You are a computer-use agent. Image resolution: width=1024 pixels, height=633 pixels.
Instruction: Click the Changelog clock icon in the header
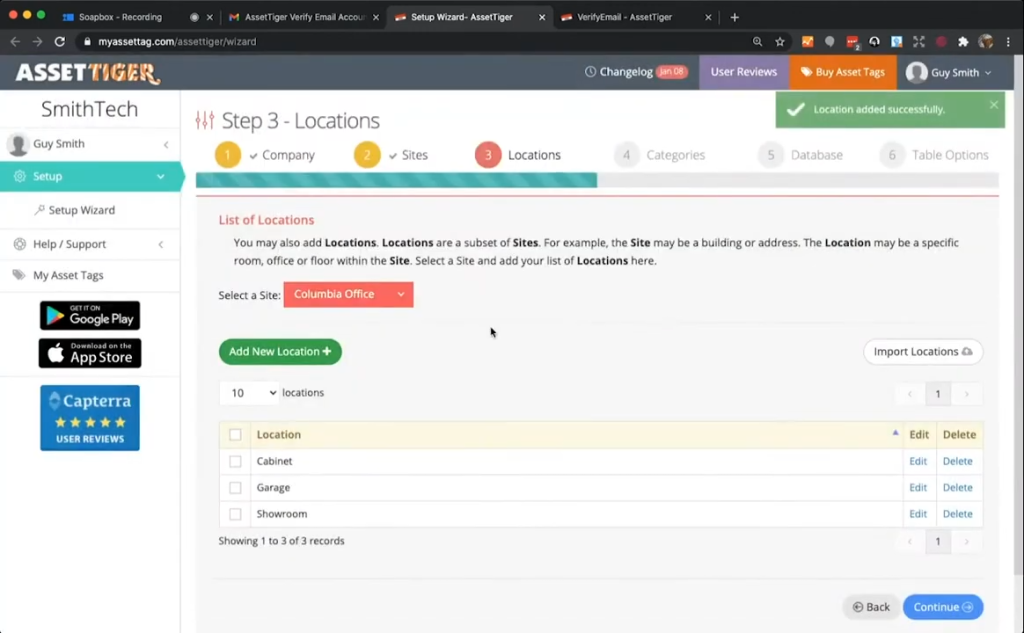pos(593,71)
